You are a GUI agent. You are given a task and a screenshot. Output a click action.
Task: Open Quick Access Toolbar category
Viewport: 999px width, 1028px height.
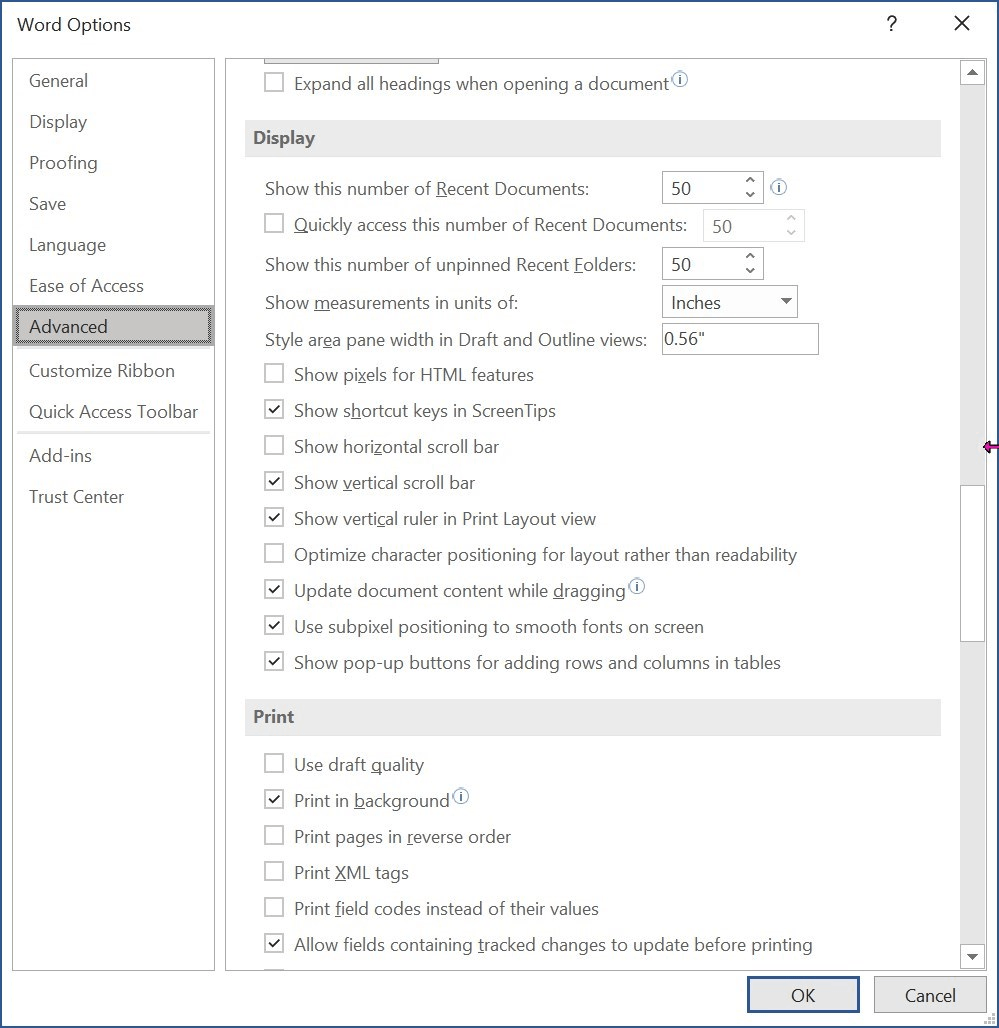113,412
